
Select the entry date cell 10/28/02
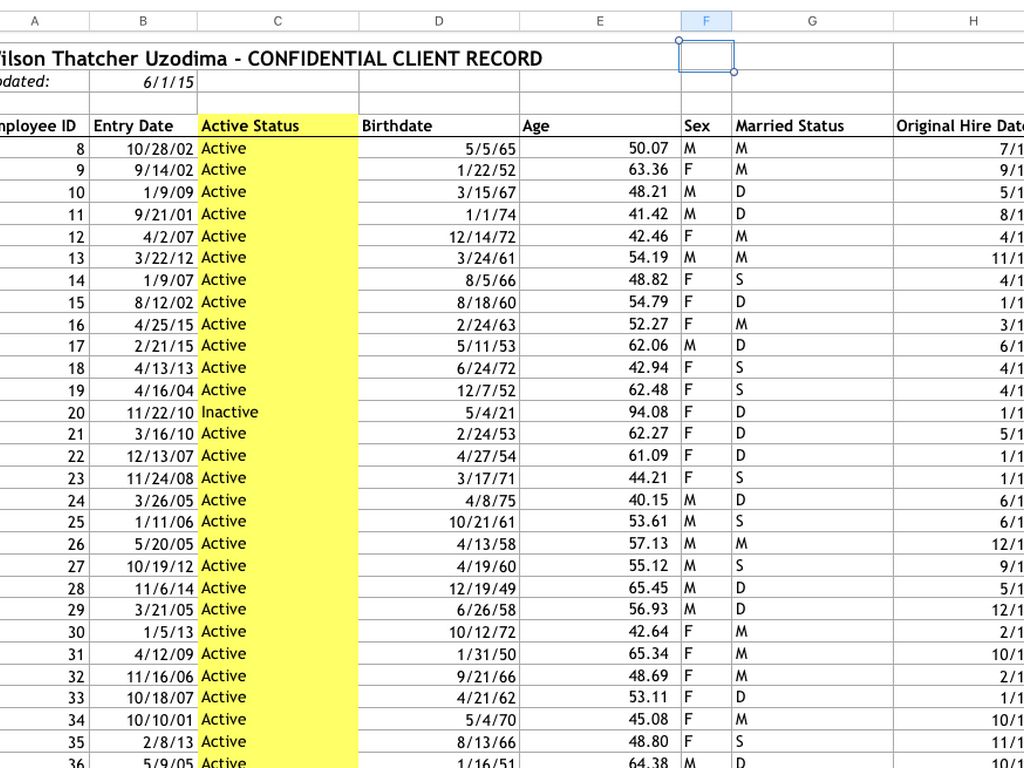click(143, 148)
